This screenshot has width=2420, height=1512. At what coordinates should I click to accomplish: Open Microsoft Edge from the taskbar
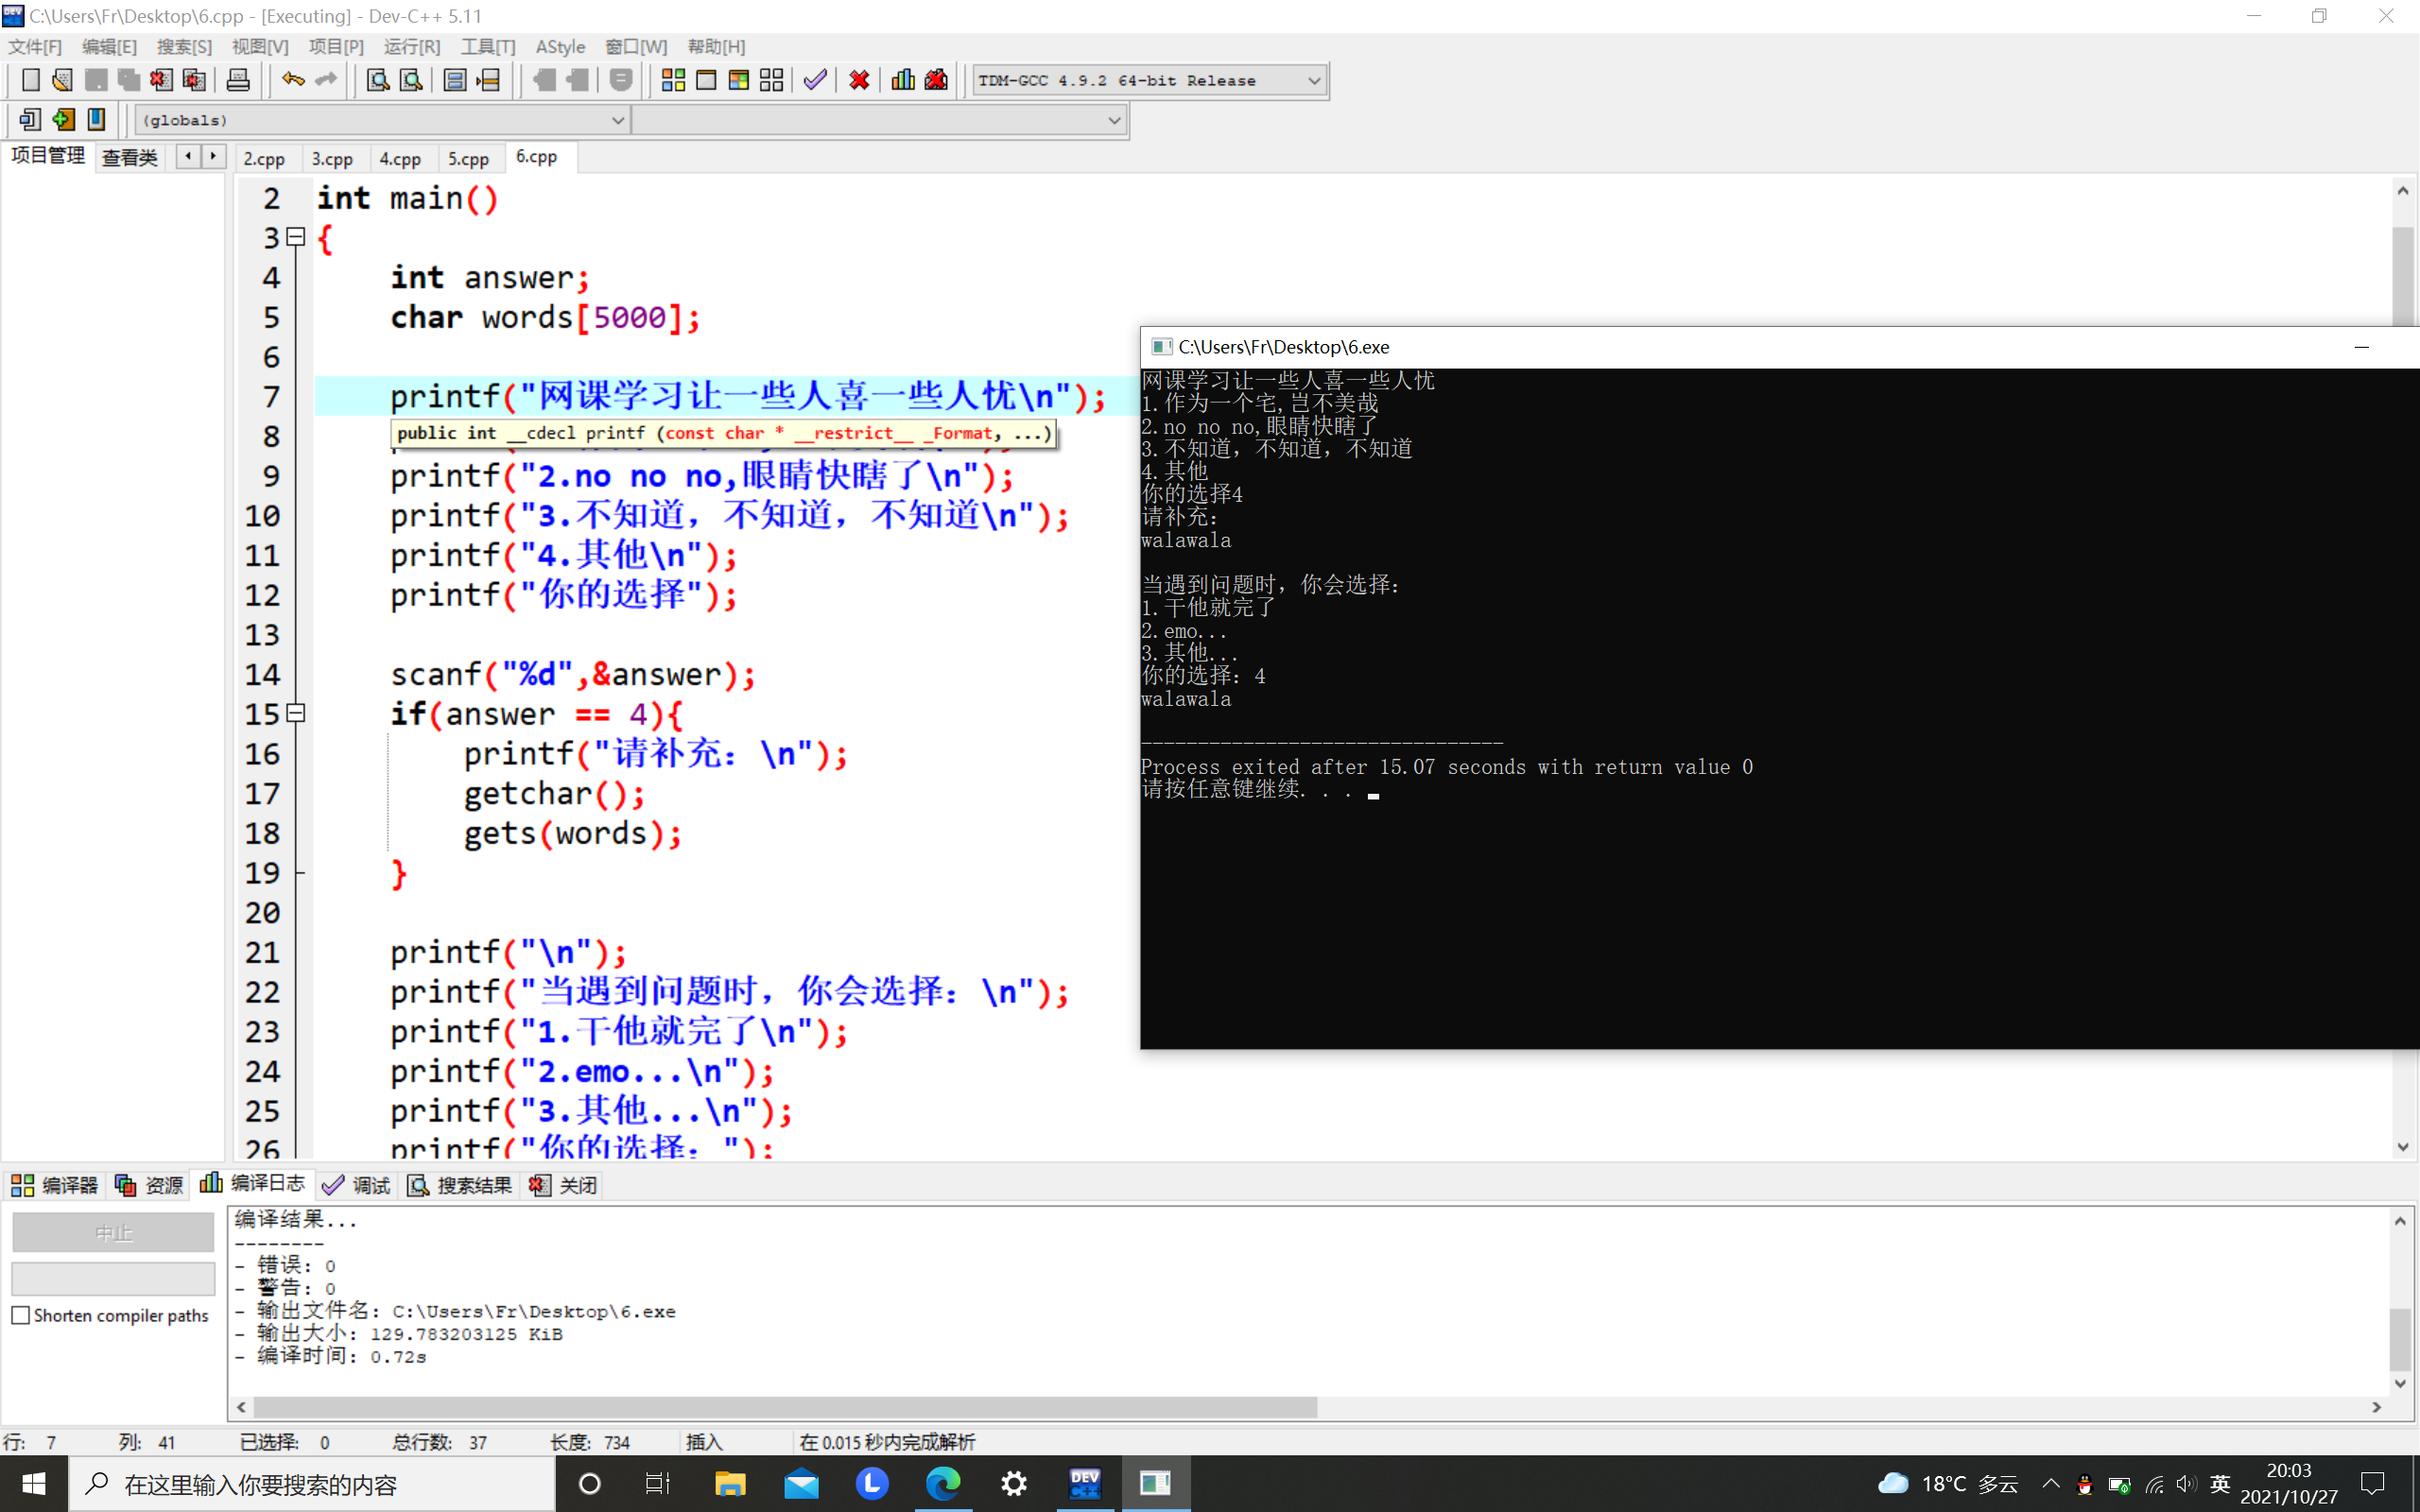click(942, 1483)
